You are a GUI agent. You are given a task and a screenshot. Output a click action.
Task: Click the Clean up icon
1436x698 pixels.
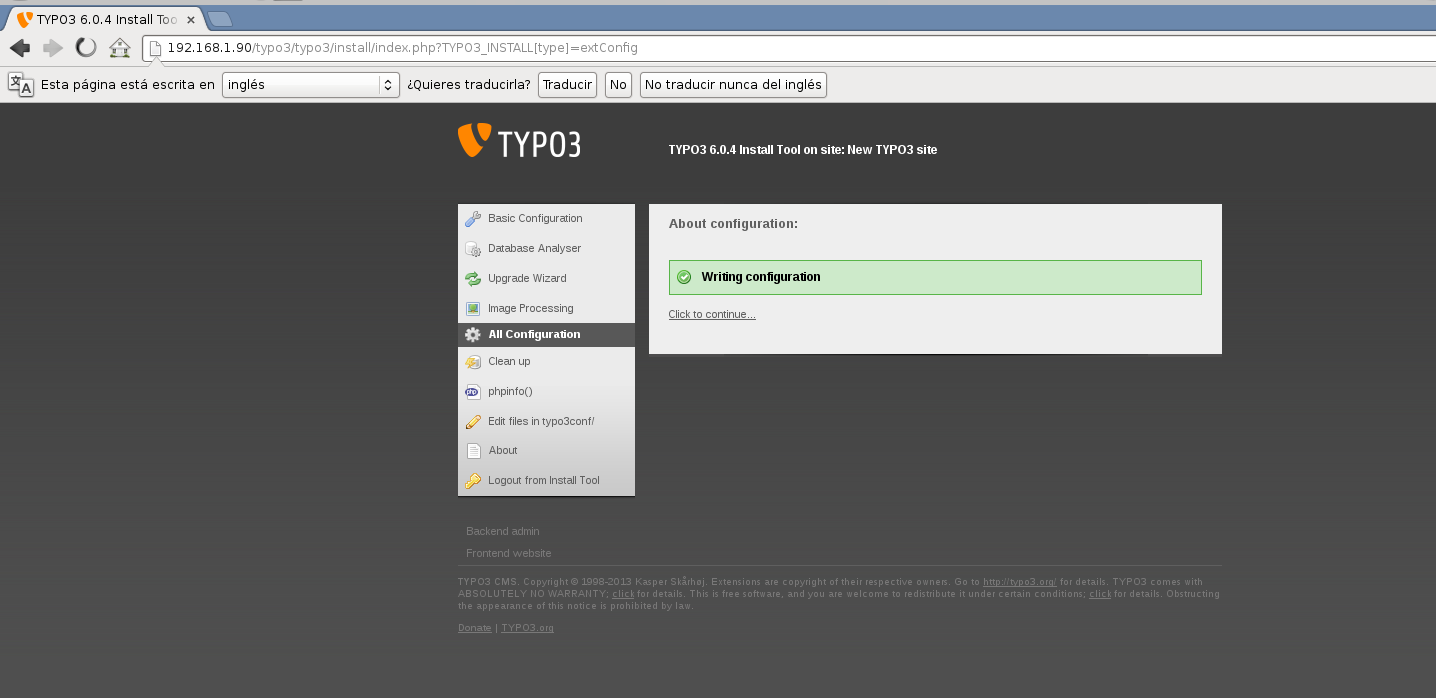[x=473, y=362]
